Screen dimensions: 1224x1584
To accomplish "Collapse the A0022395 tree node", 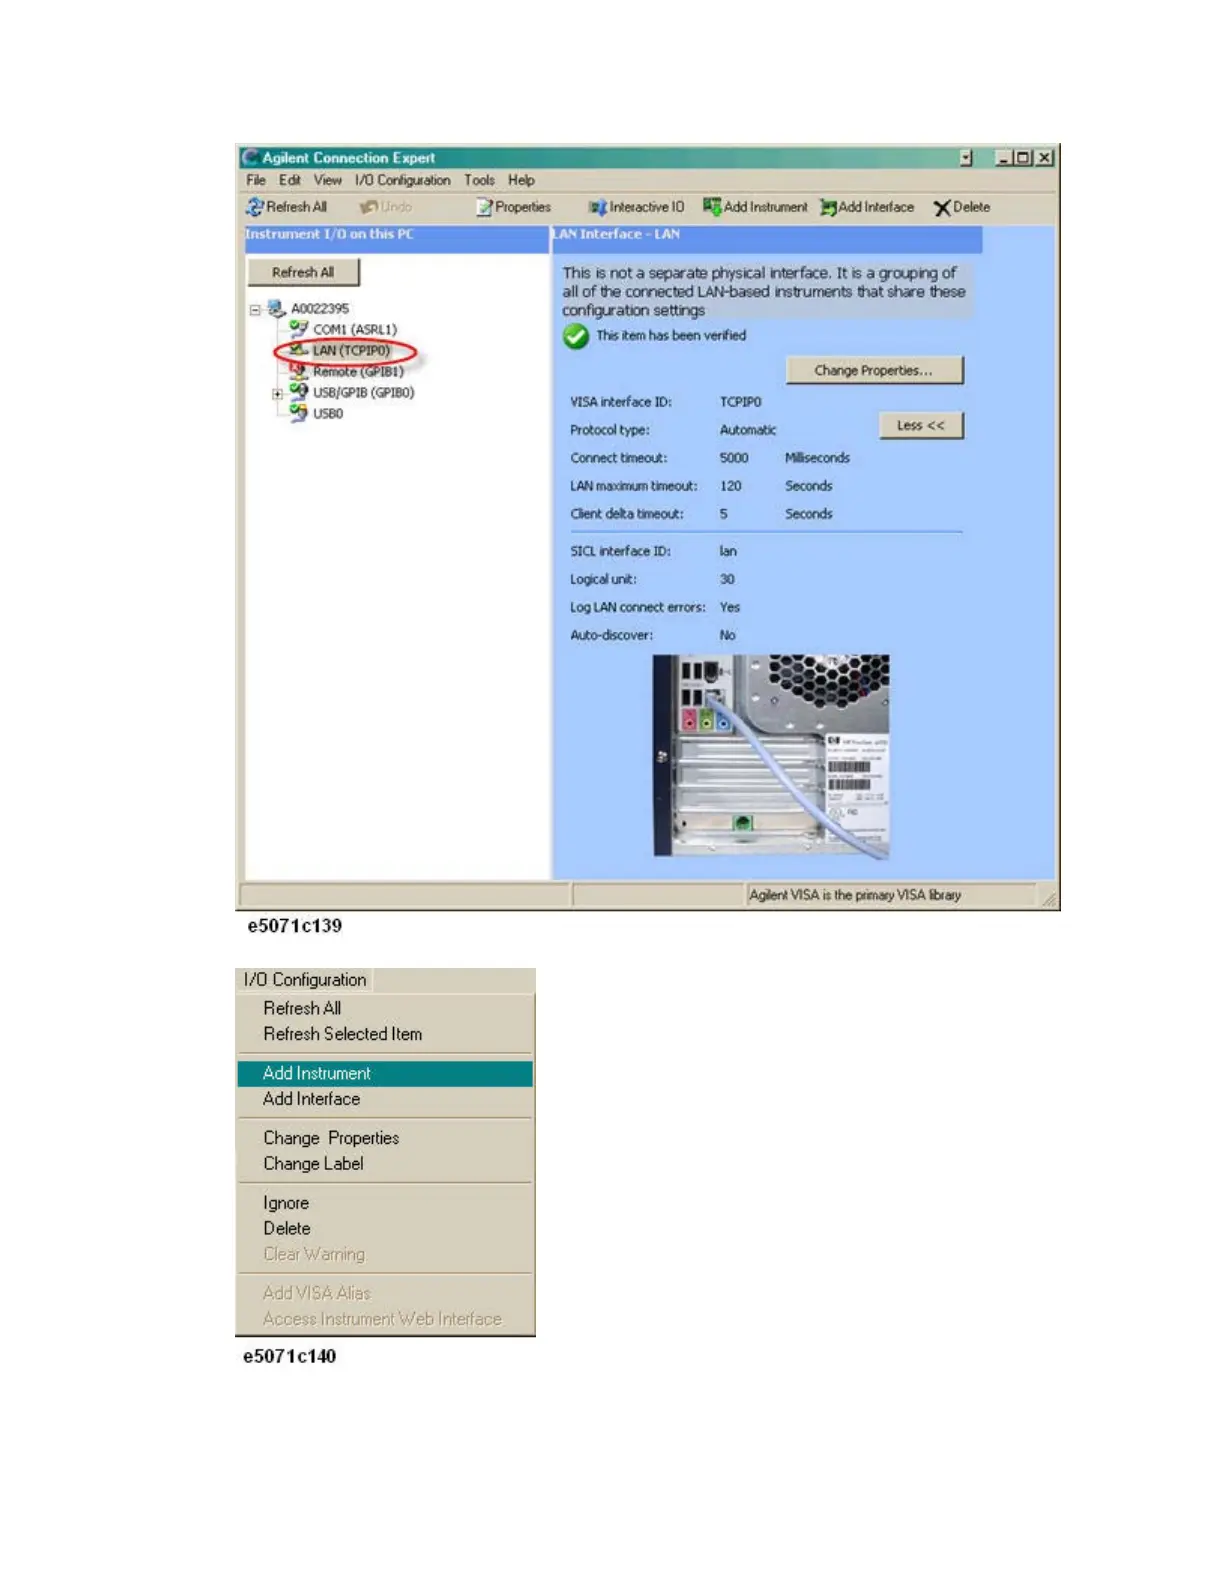I will coord(255,310).
